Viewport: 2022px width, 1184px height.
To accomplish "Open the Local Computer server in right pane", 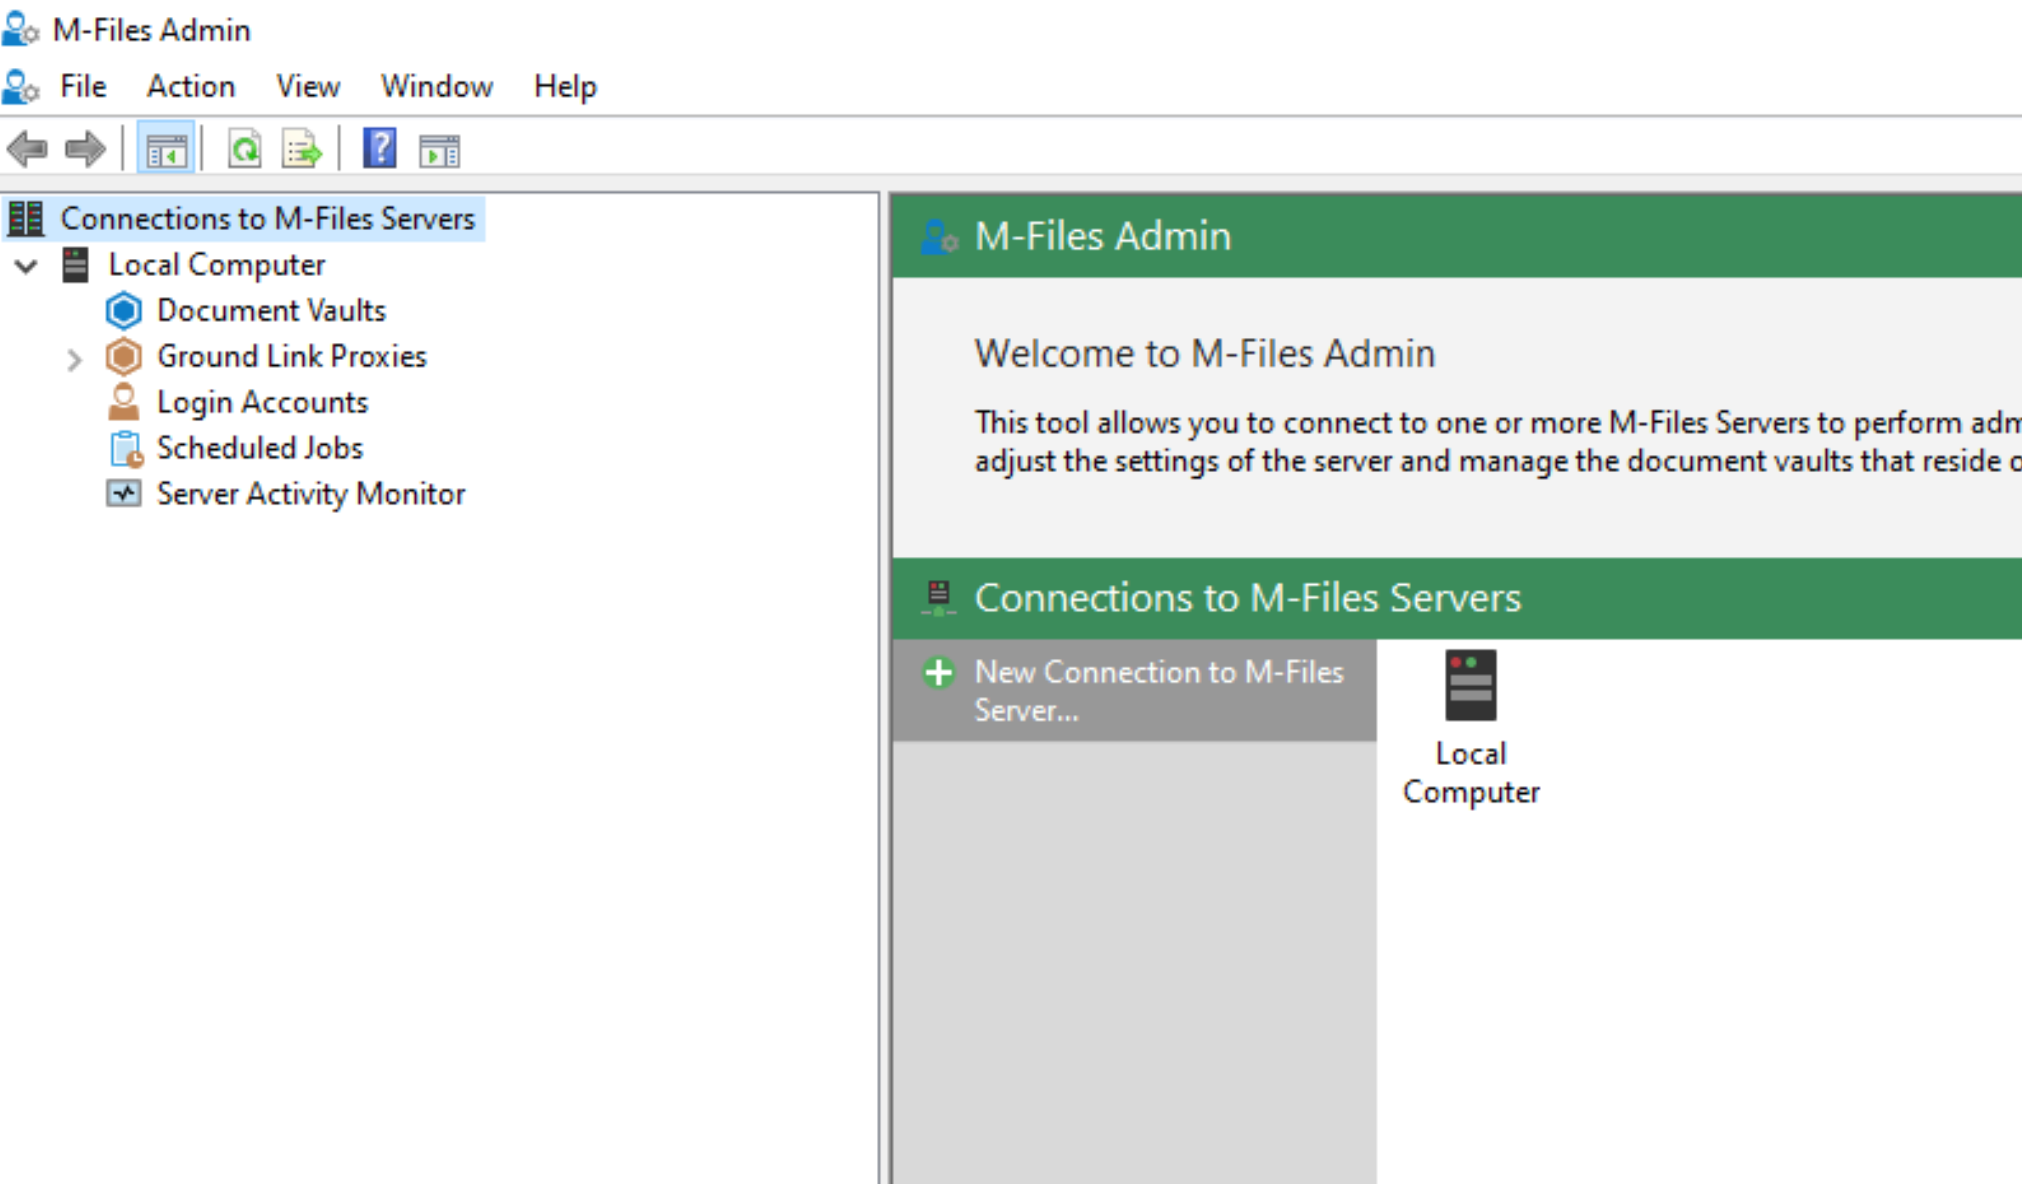I will point(1471,685).
